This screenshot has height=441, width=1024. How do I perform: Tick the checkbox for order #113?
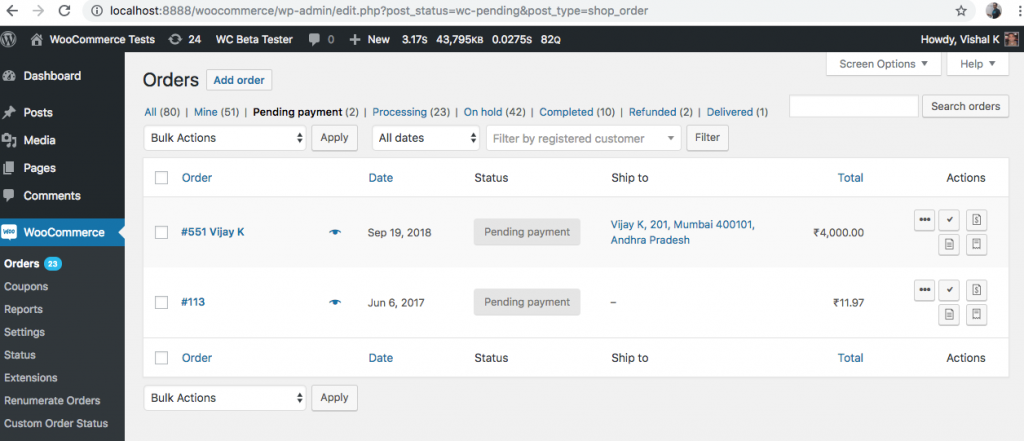[x=162, y=302]
